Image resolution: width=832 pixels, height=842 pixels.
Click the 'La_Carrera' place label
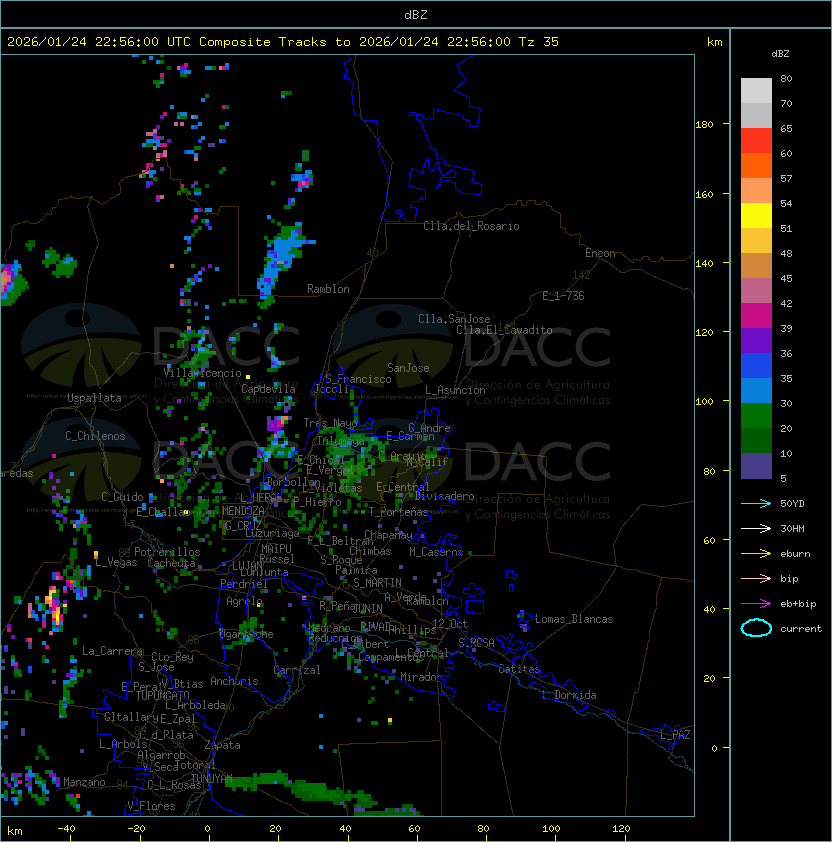point(112,651)
